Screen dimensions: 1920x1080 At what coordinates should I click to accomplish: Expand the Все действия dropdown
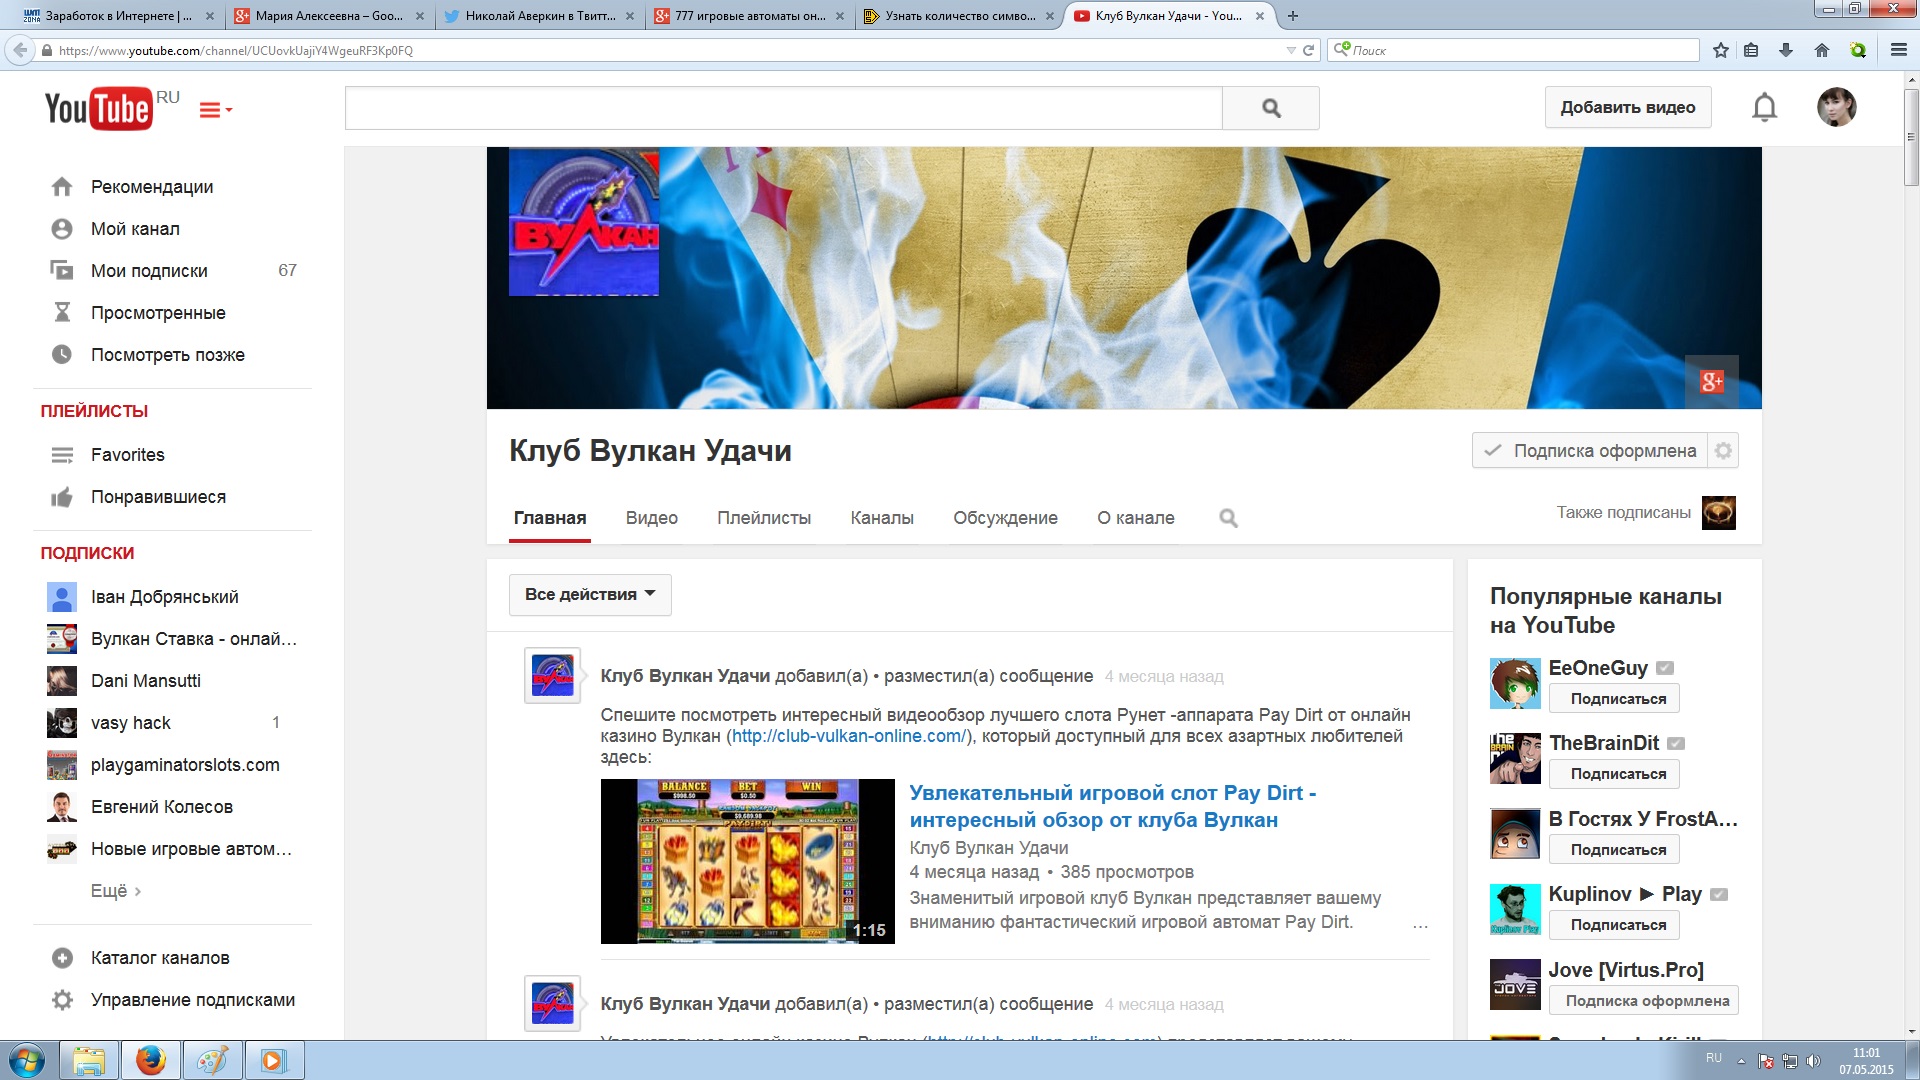click(590, 595)
